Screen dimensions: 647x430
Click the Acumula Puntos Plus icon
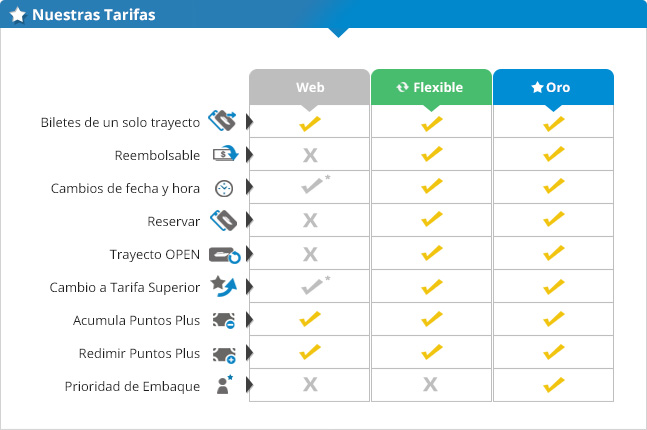[224, 320]
